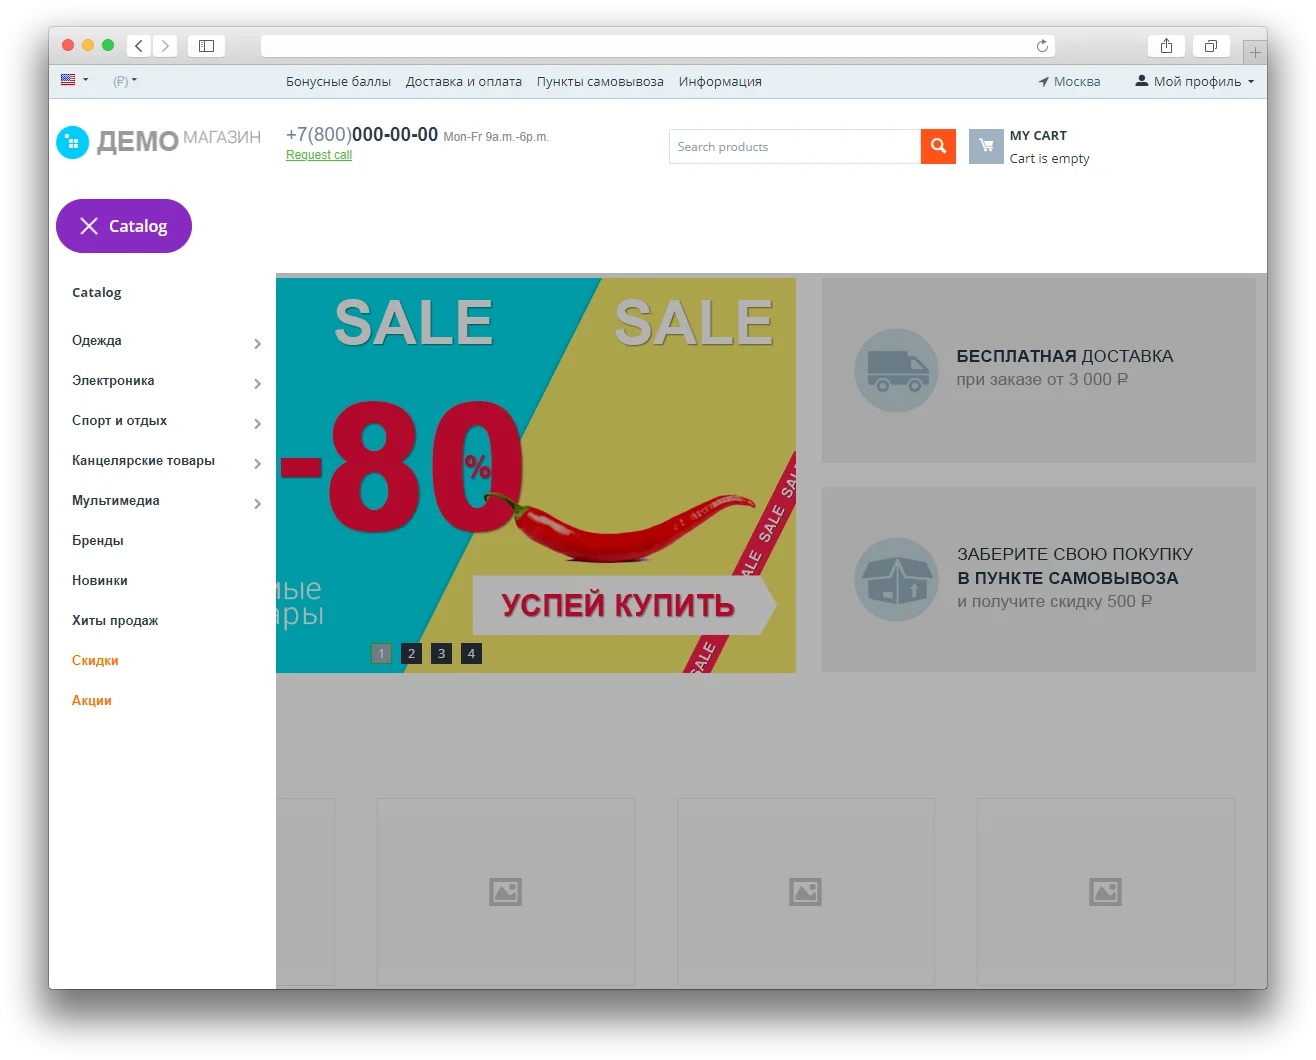Click the pickup box icon
This screenshot has width=1316, height=1060.
click(x=897, y=579)
